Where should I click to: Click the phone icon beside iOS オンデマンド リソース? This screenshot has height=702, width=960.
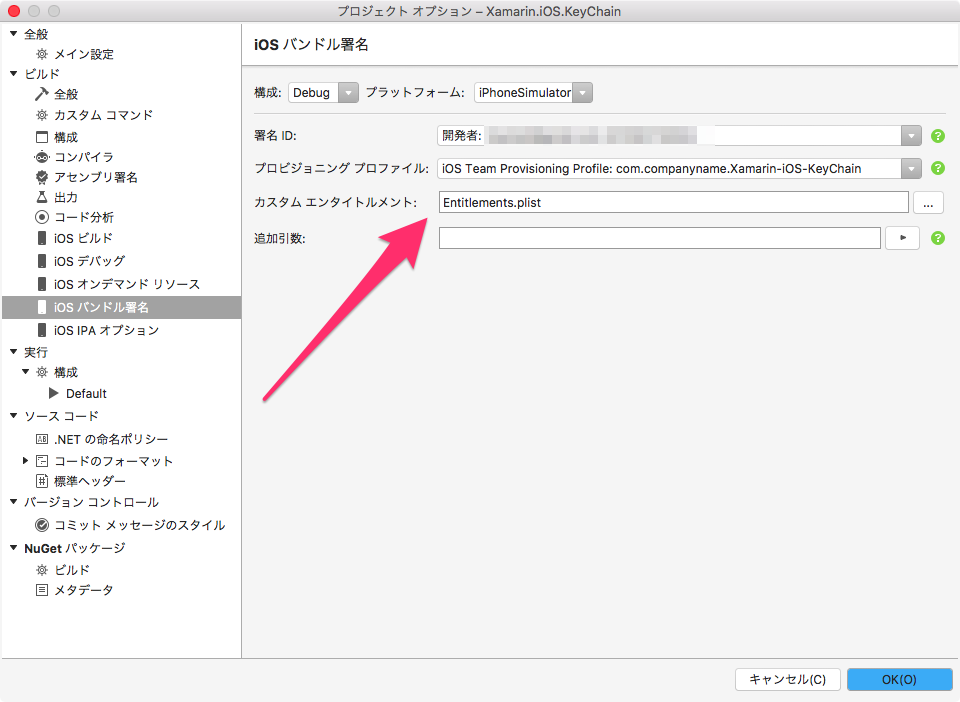click(x=42, y=284)
